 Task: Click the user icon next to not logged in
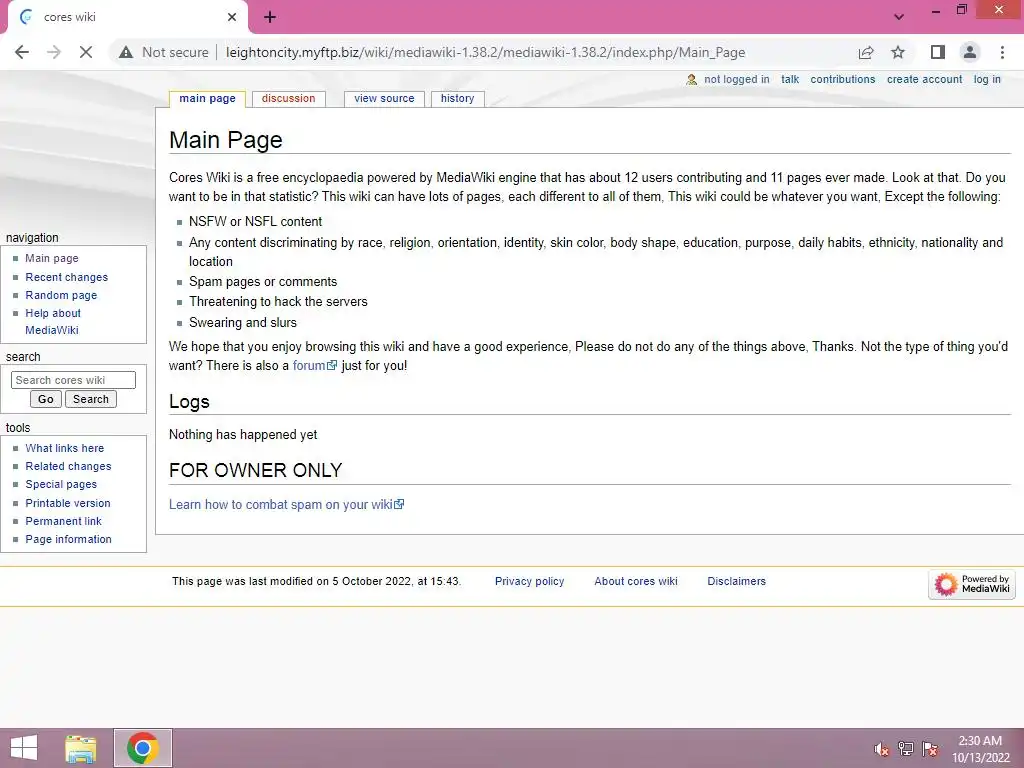click(692, 80)
